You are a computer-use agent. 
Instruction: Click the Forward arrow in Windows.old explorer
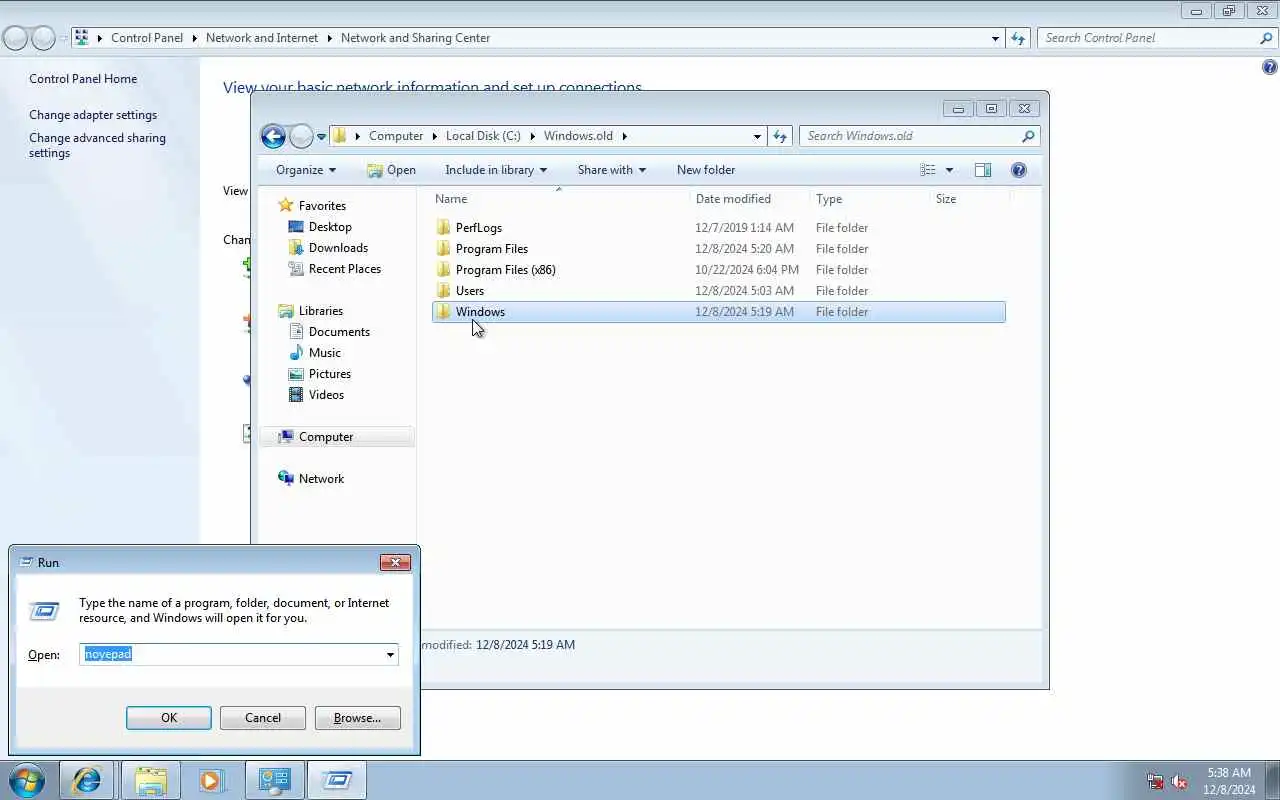tap(301, 136)
